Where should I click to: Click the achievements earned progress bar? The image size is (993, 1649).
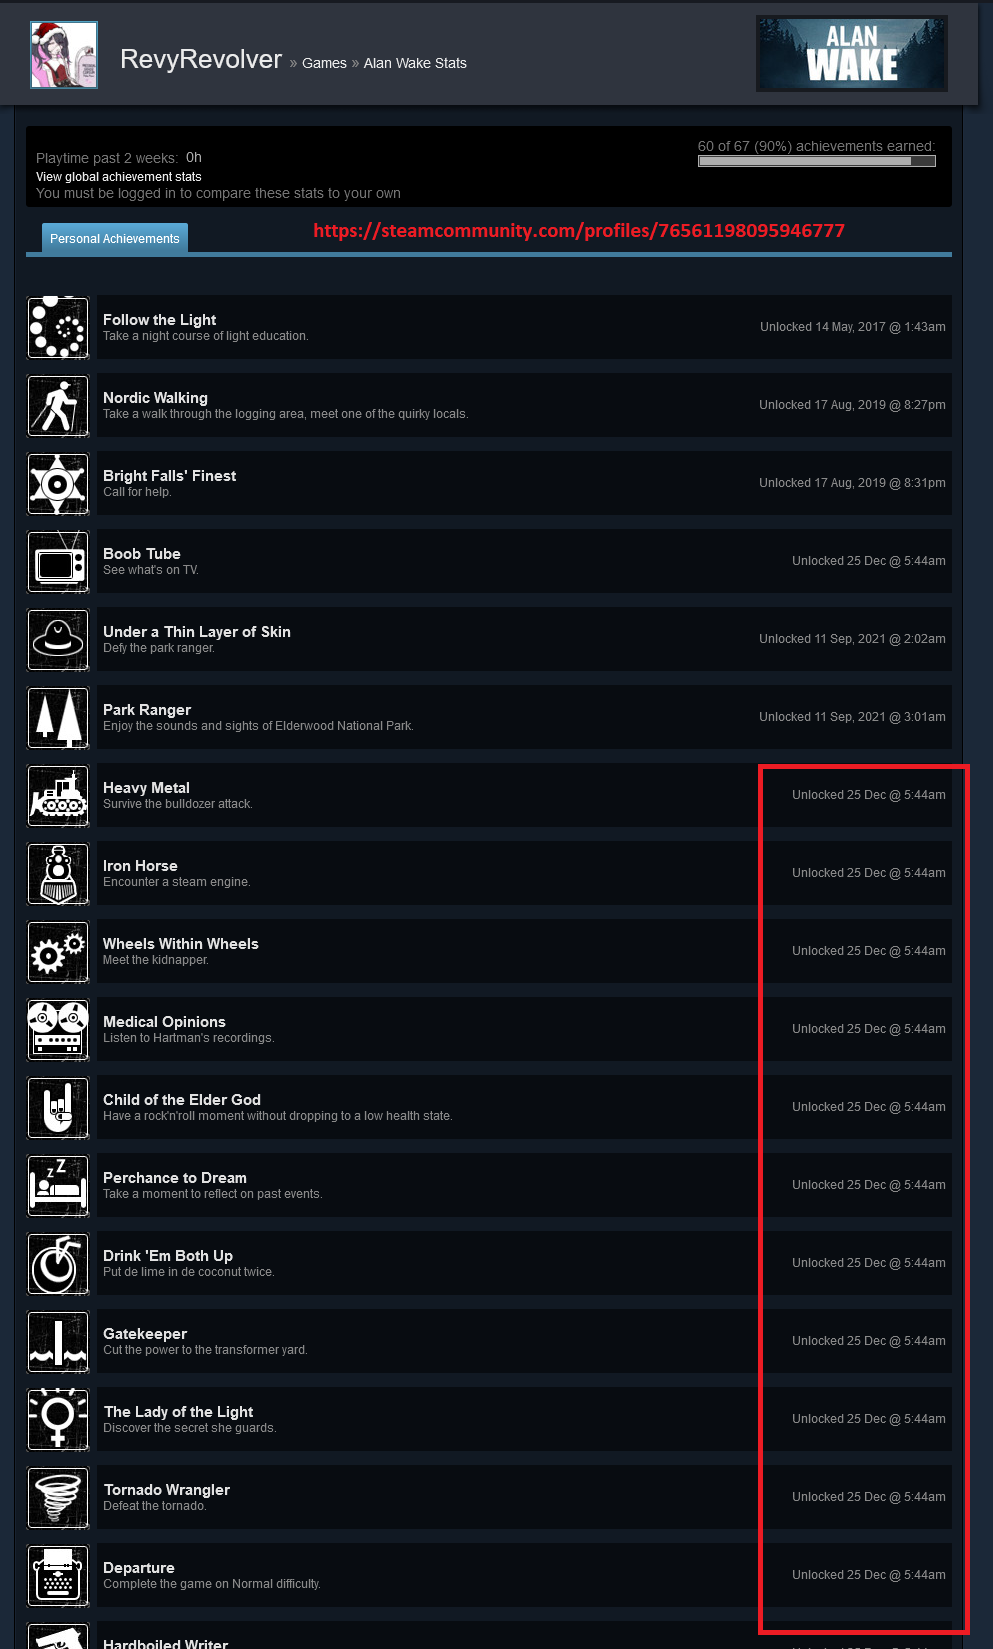coord(817,161)
